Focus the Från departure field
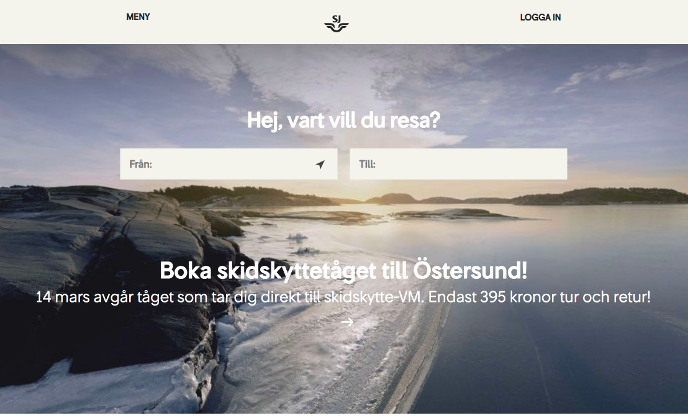The width and height of the screenshot is (688, 418). click(229, 164)
